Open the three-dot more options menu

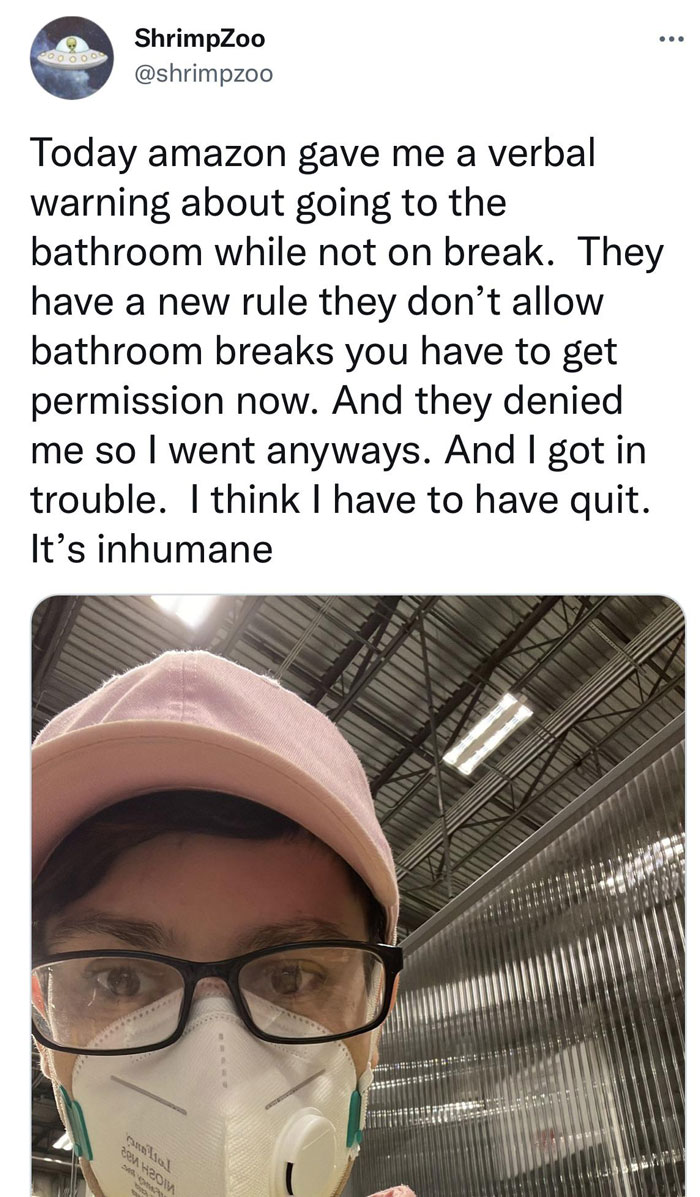click(x=672, y=38)
